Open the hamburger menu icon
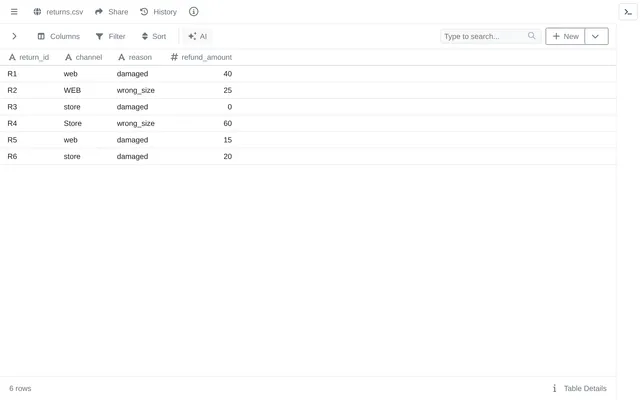640x400 pixels. [14, 12]
